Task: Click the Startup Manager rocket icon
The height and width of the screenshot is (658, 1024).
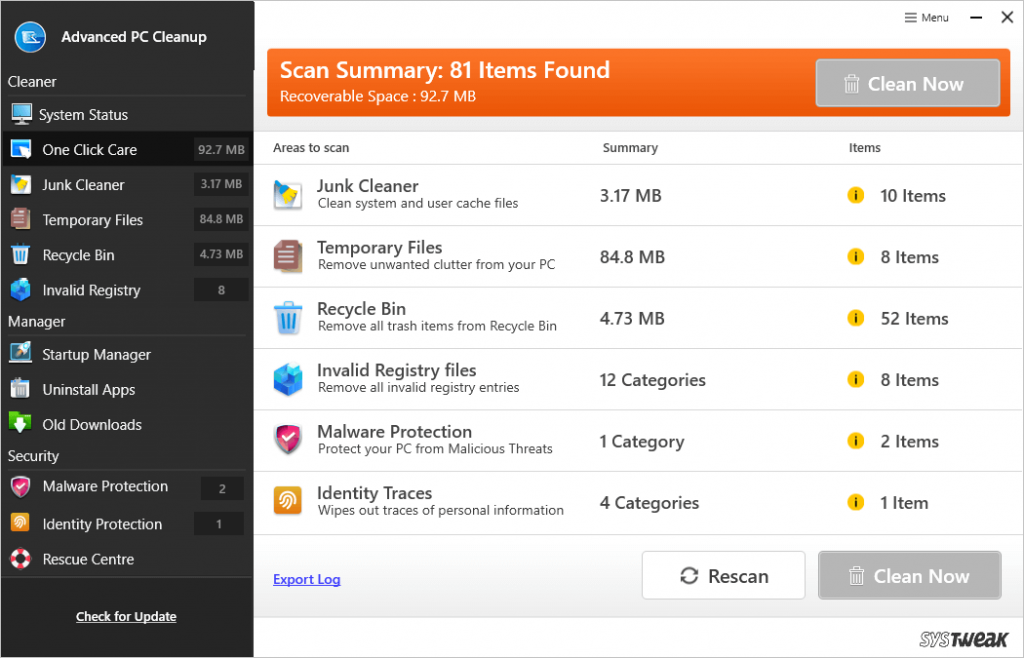Action: pyautogui.click(x=21, y=352)
